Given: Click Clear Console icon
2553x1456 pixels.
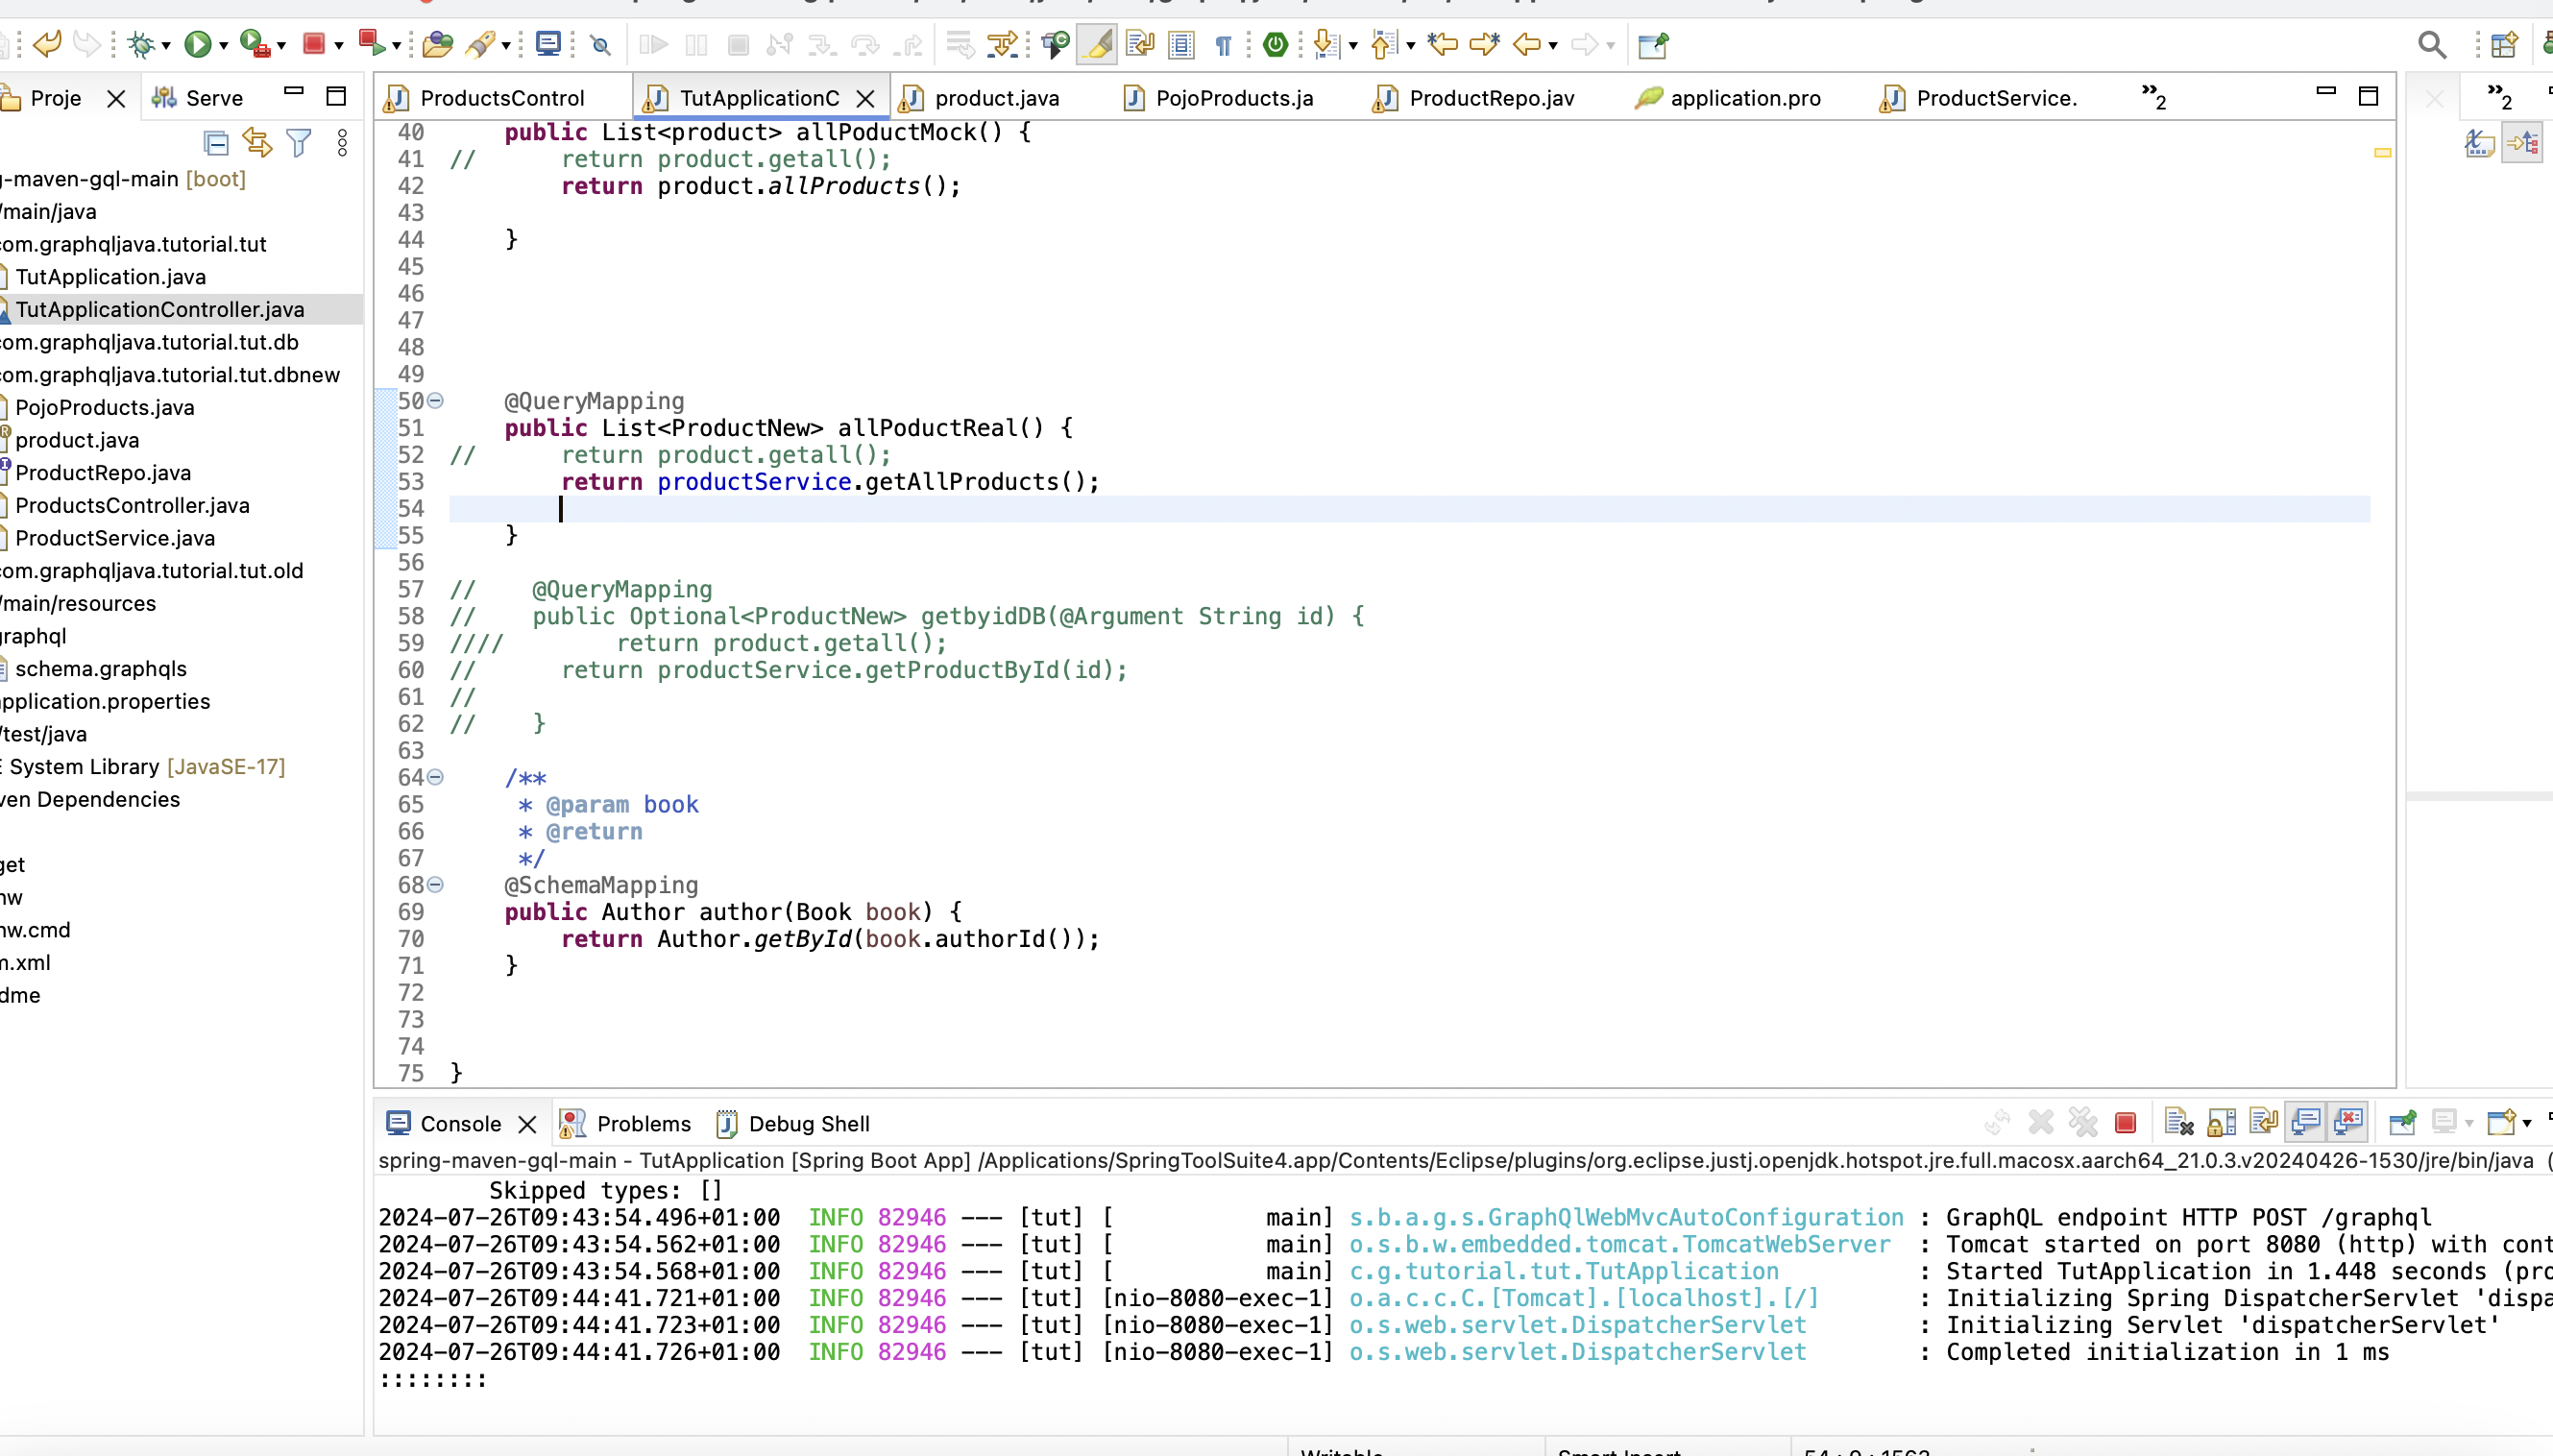Looking at the screenshot, I should click(x=2178, y=1123).
